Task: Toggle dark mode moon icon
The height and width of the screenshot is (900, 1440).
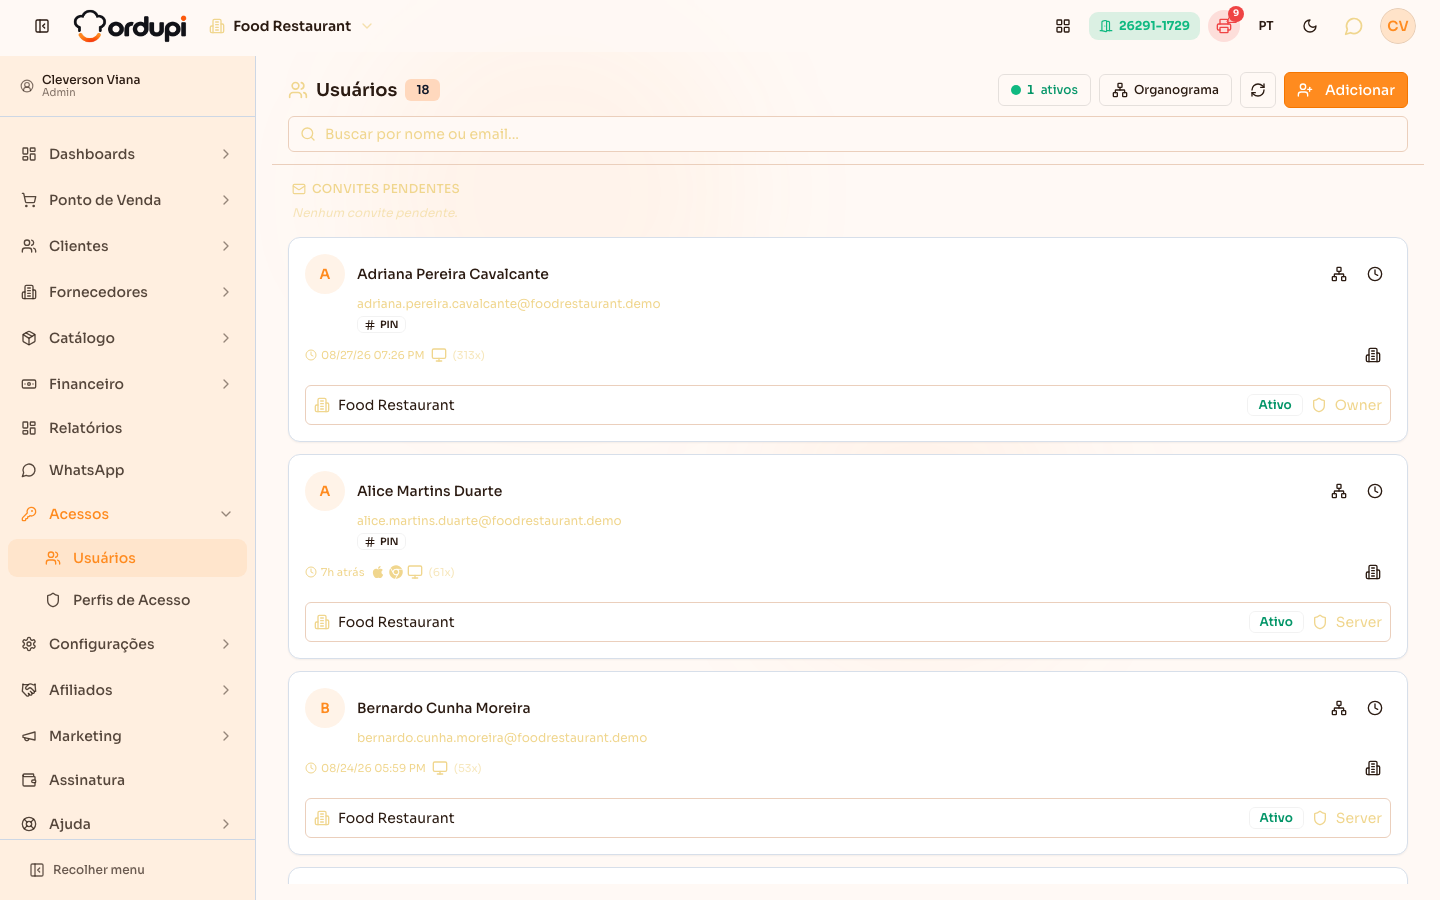Action: tap(1310, 26)
